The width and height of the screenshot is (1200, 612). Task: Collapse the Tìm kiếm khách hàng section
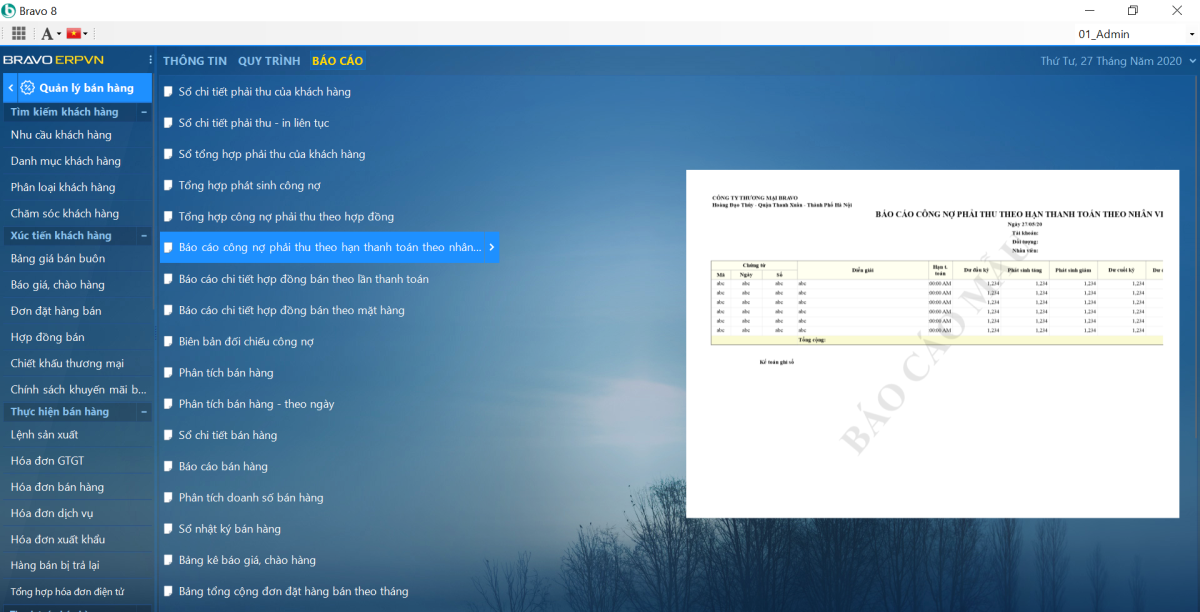tap(145, 113)
